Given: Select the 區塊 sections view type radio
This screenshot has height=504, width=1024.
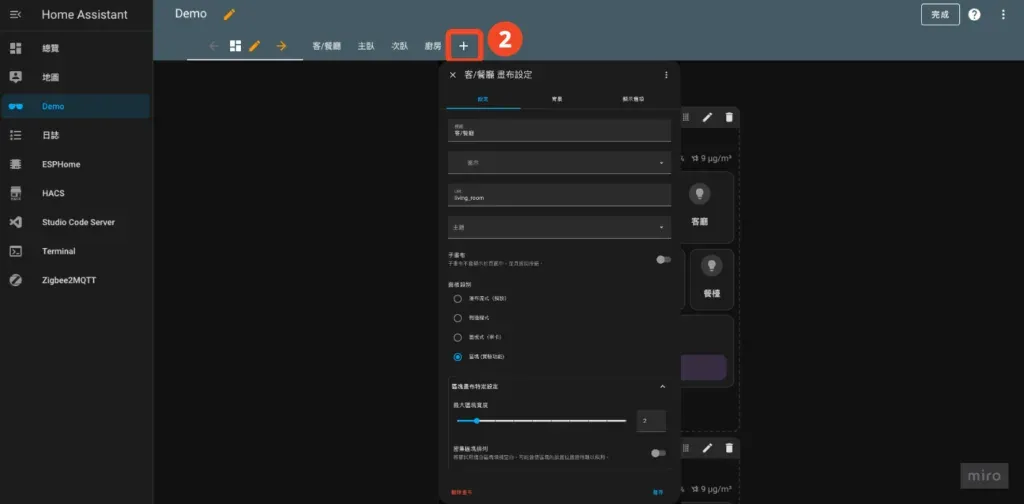Looking at the screenshot, I should [458, 356].
